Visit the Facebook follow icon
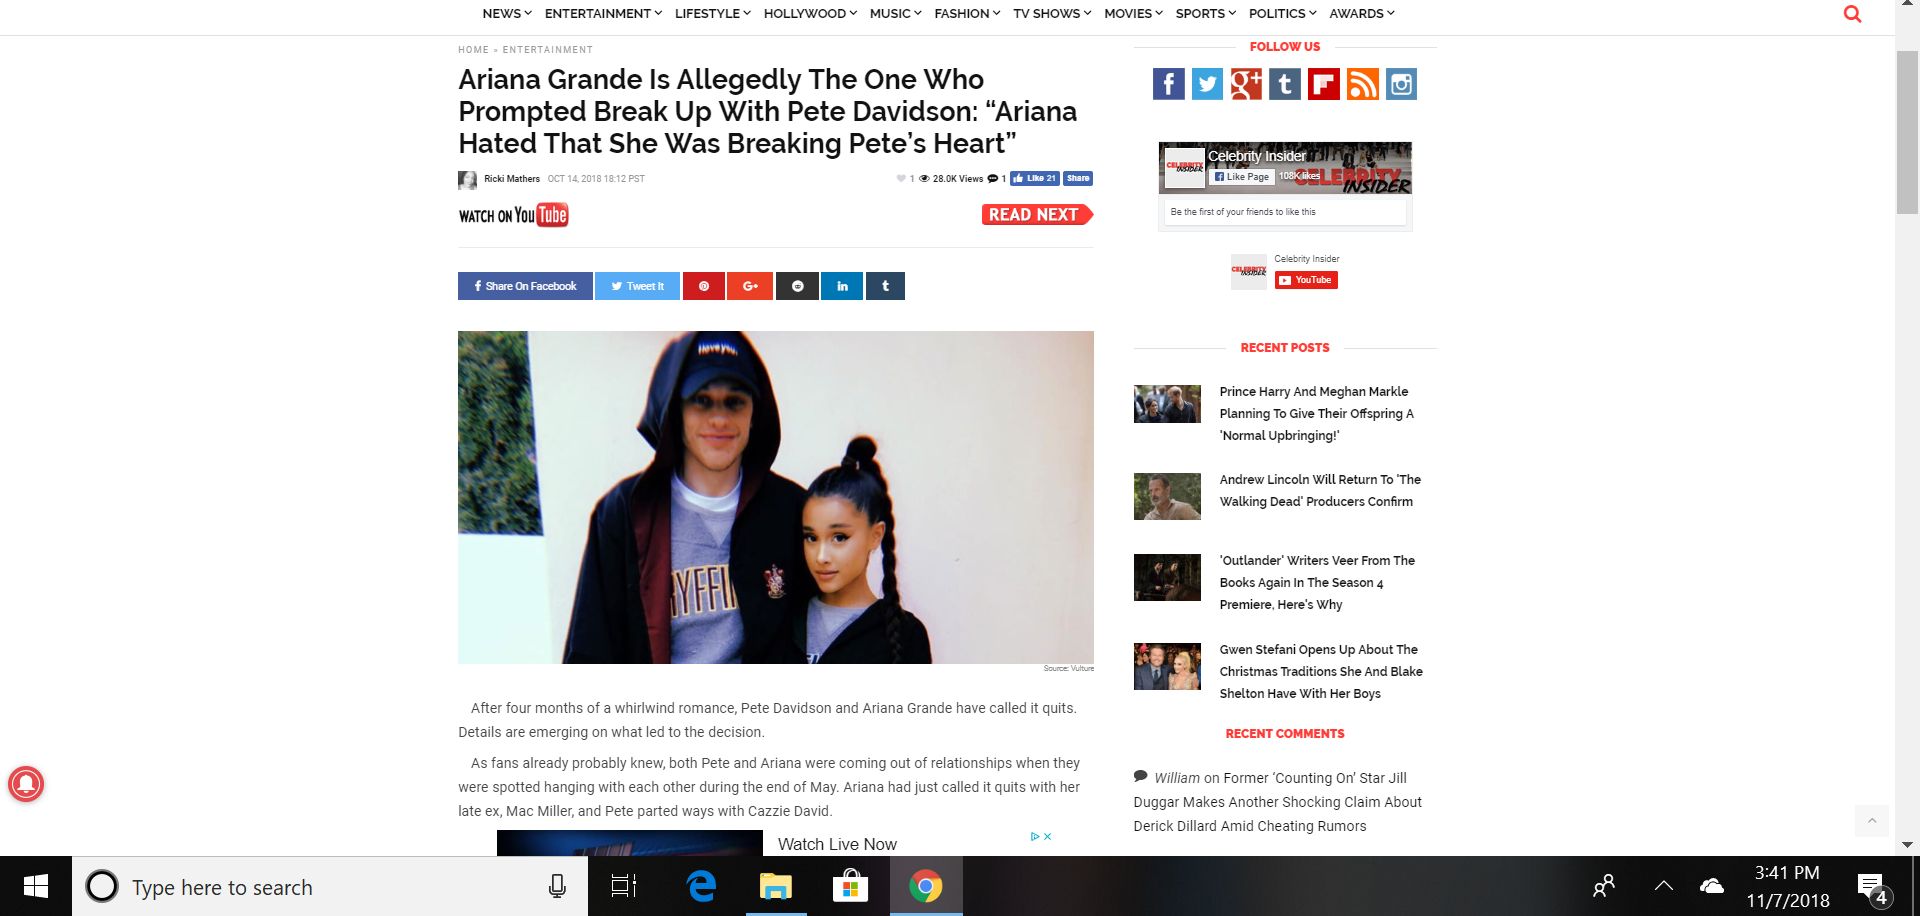This screenshot has height=916, width=1920. [1168, 84]
